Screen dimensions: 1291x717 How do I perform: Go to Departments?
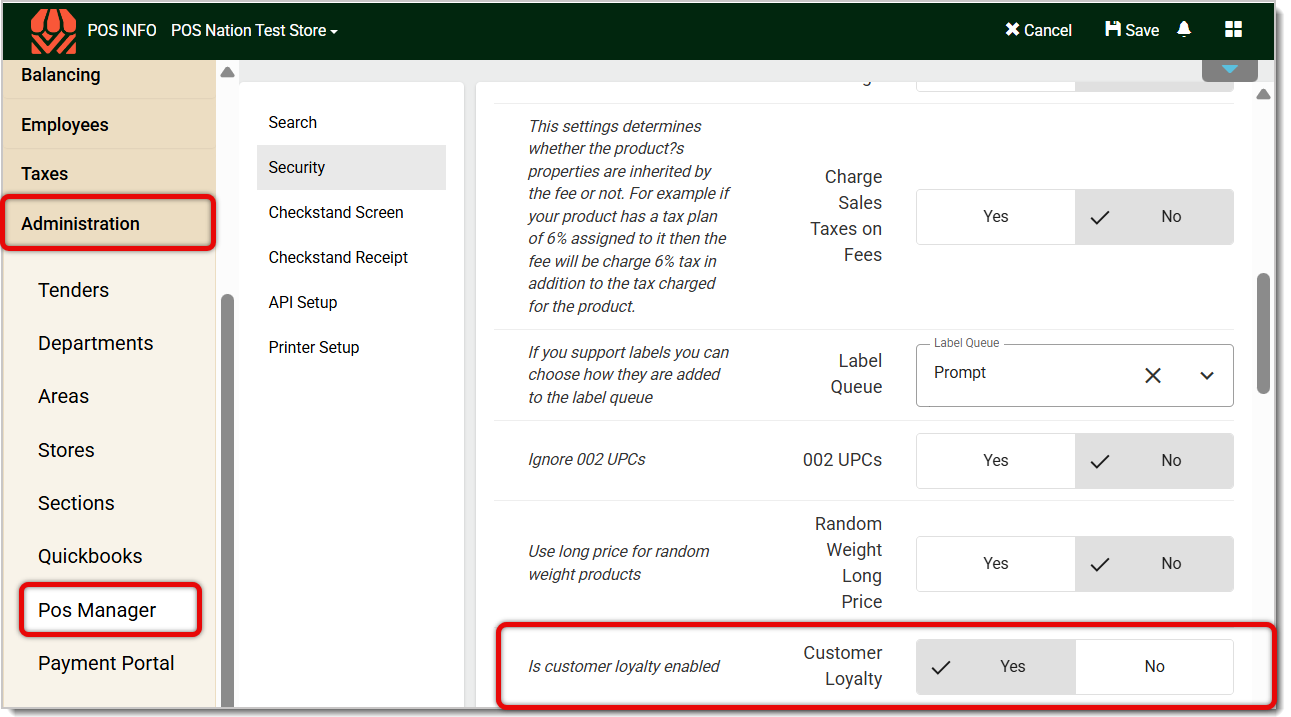(x=95, y=343)
